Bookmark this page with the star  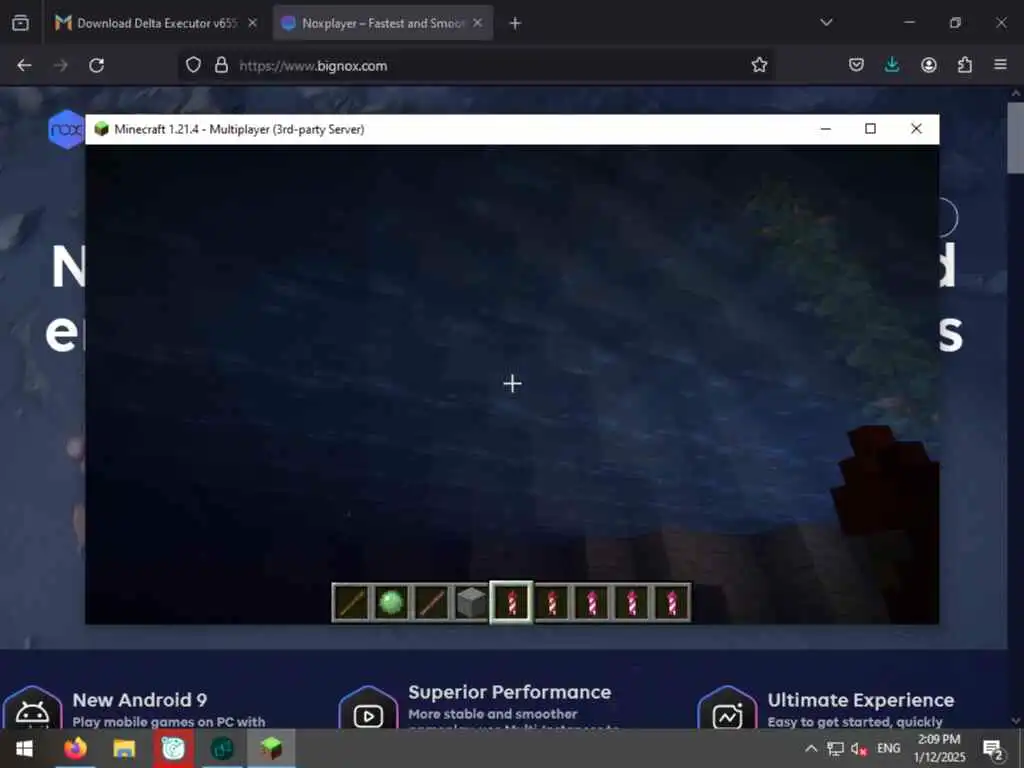759,65
